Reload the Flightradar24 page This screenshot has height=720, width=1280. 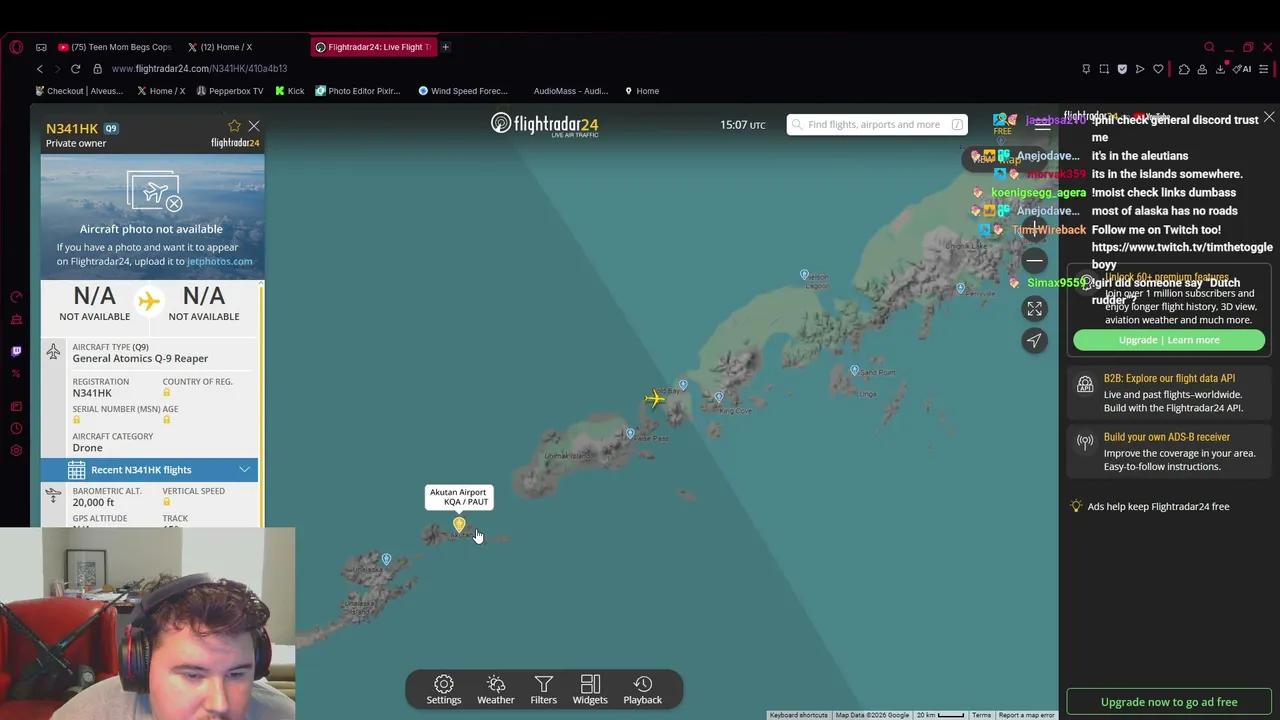[75, 69]
